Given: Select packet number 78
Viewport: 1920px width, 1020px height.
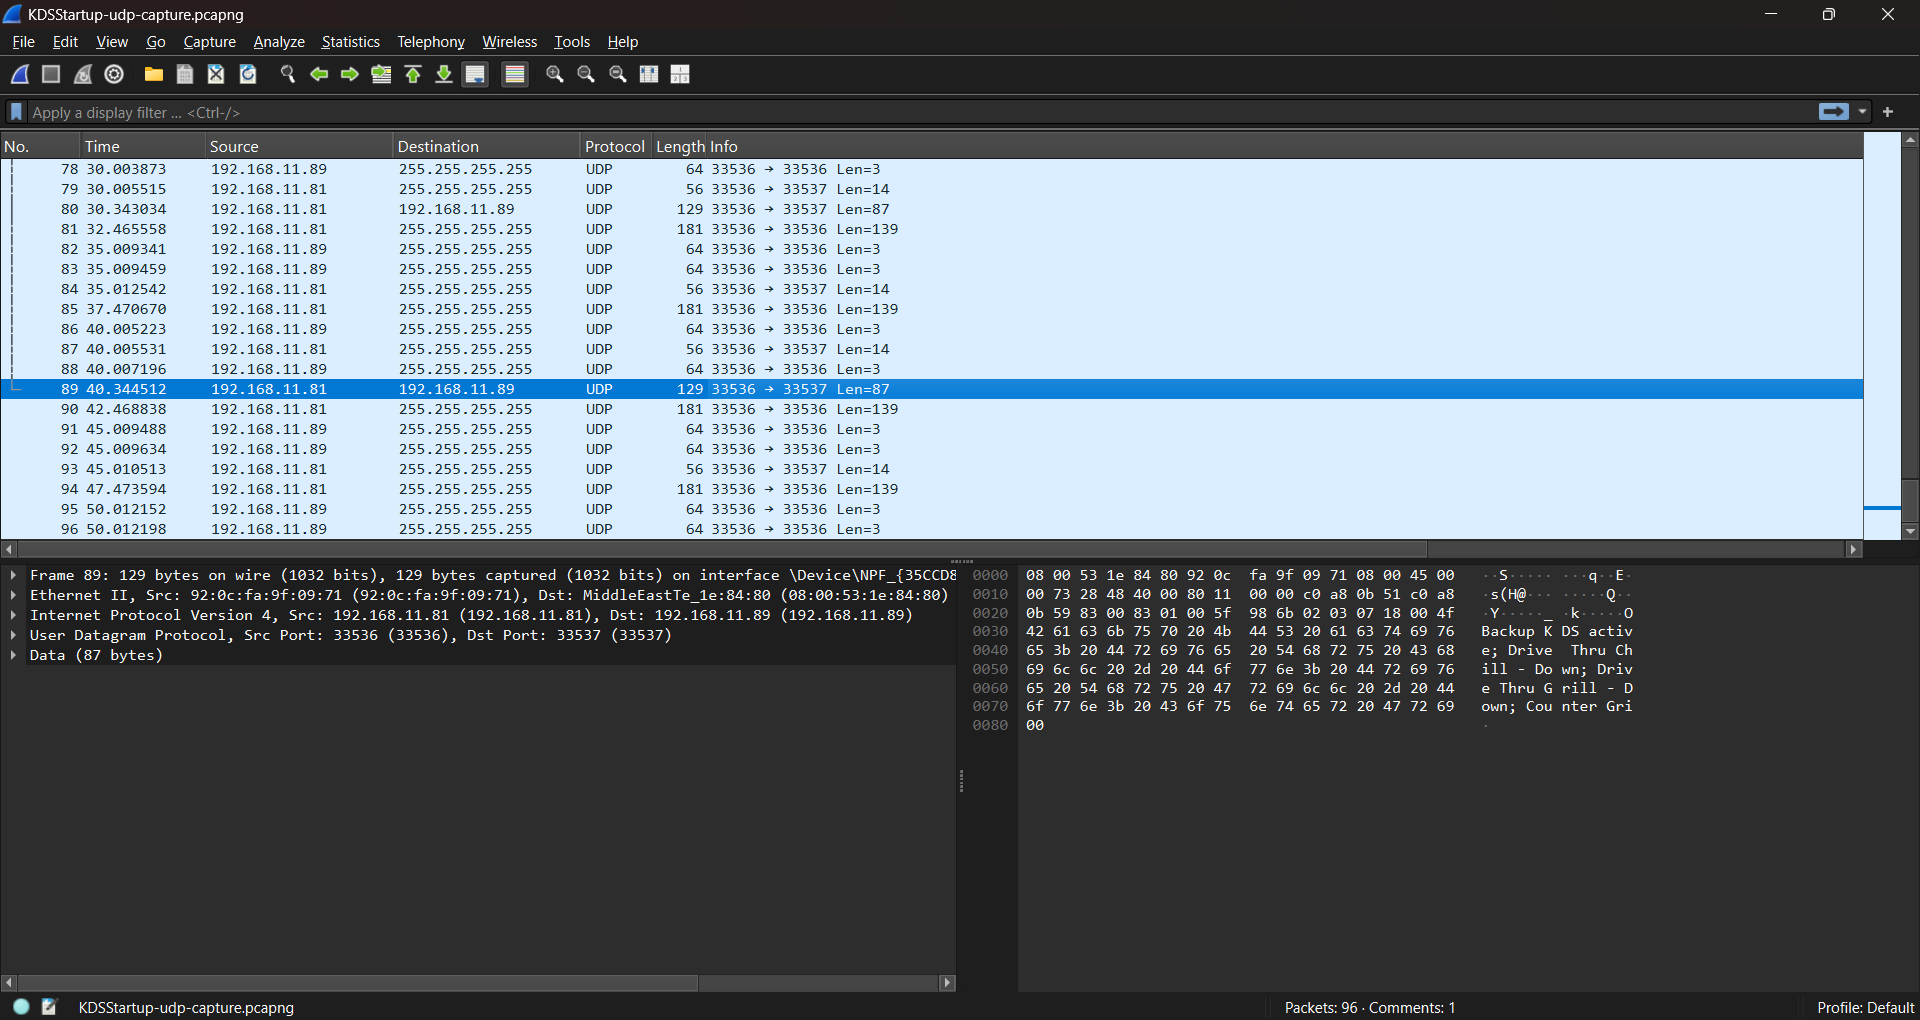Looking at the screenshot, I should [x=931, y=169].
